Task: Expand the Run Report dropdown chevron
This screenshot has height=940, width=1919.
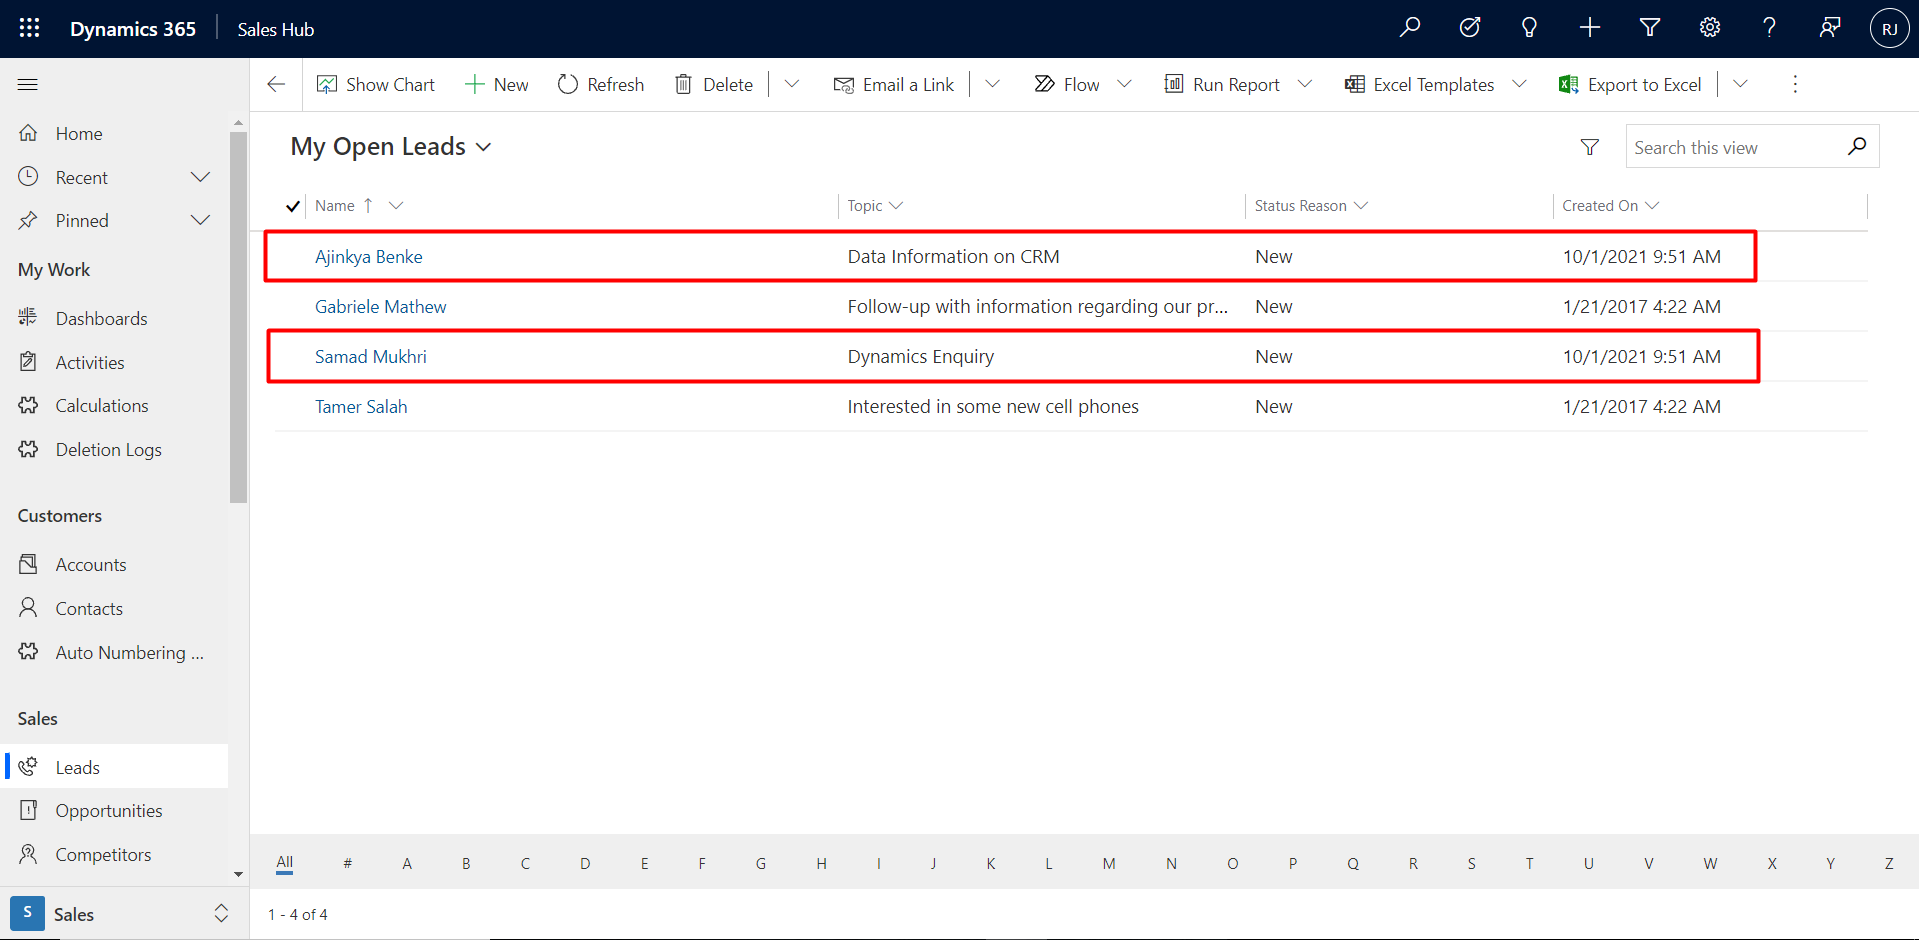Action: (x=1305, y=85)
